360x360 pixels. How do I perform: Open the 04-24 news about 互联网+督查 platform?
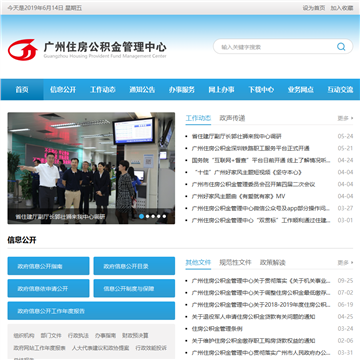coord(261,160)
